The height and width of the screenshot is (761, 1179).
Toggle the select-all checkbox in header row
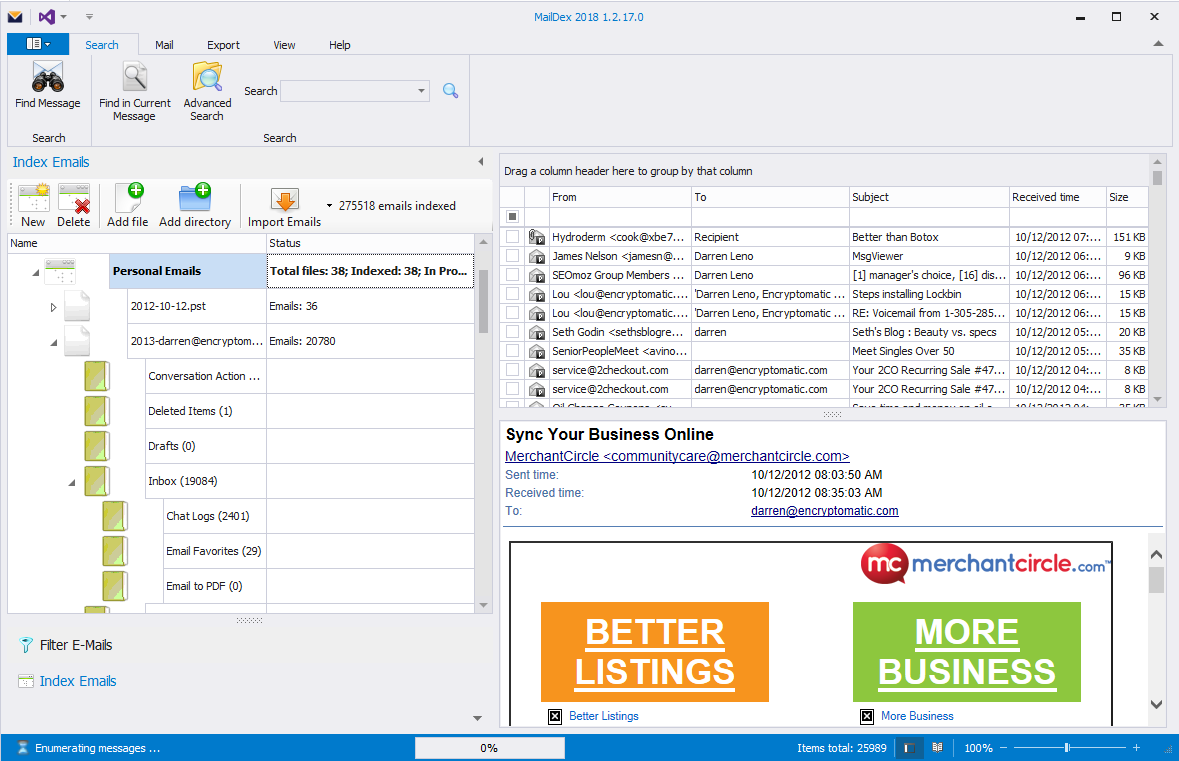[x=512, y=217]
